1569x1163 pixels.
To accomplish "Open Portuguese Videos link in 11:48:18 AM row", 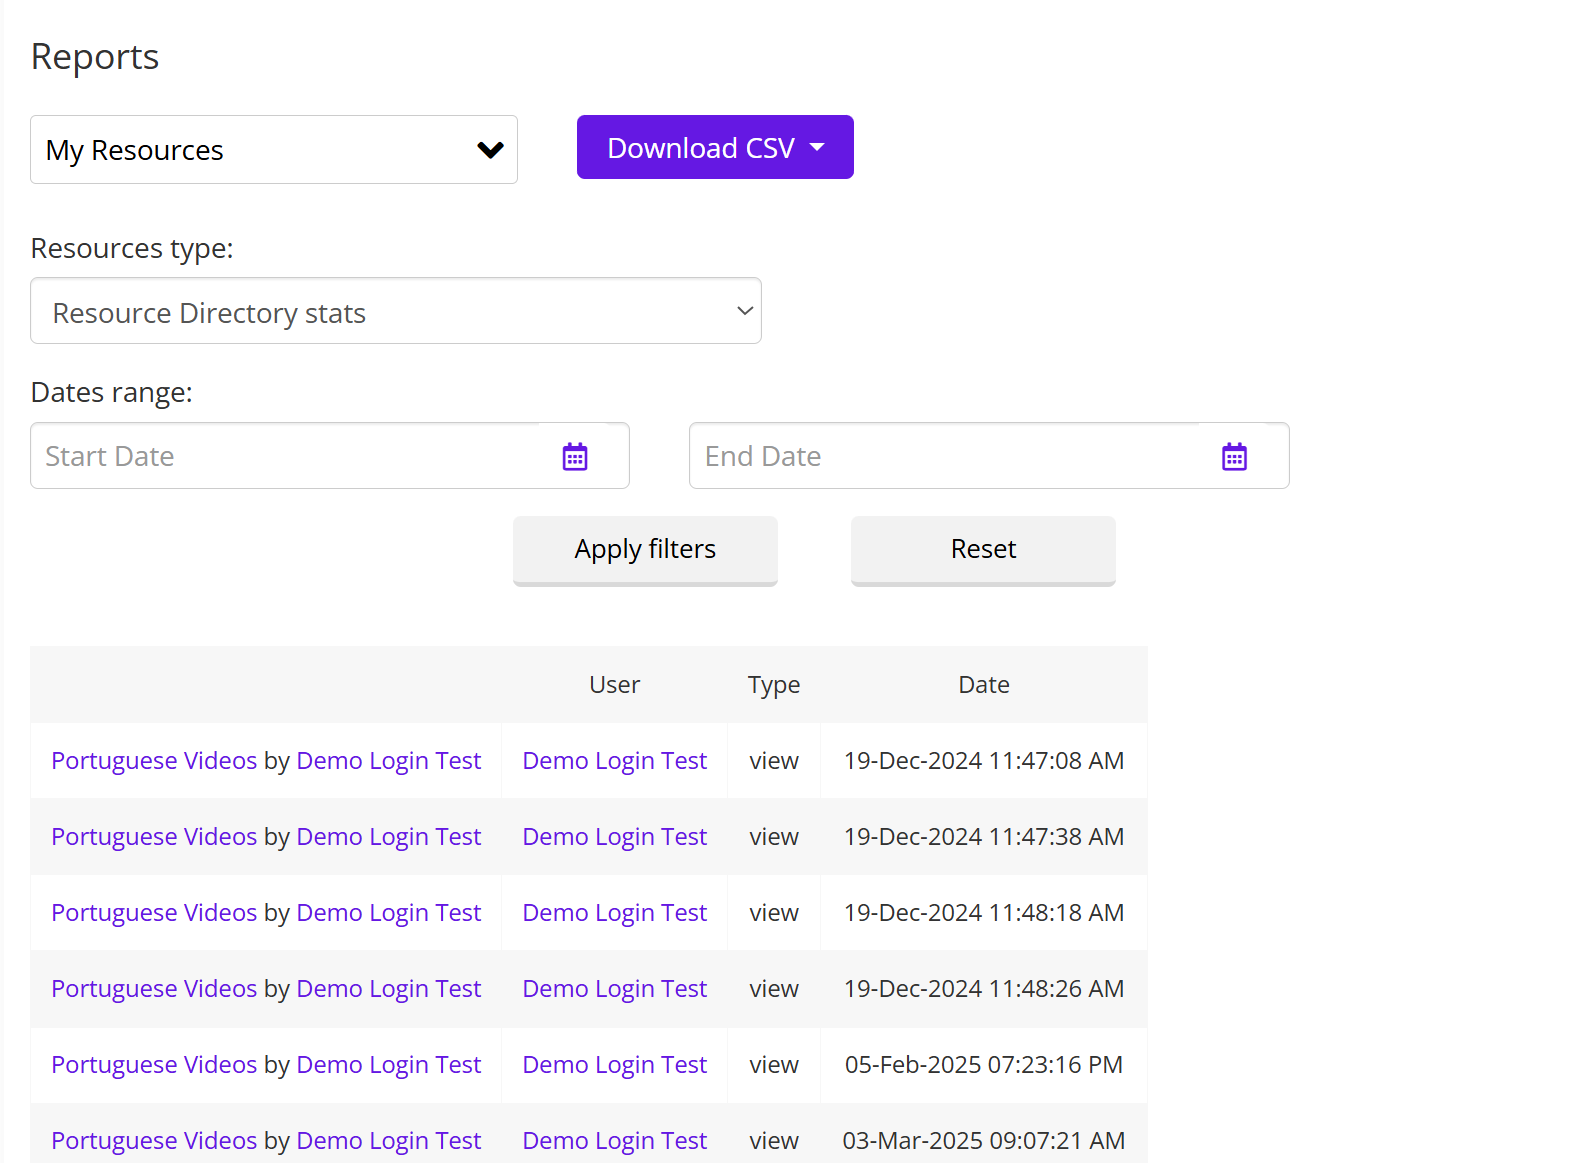I will (154, 913).
